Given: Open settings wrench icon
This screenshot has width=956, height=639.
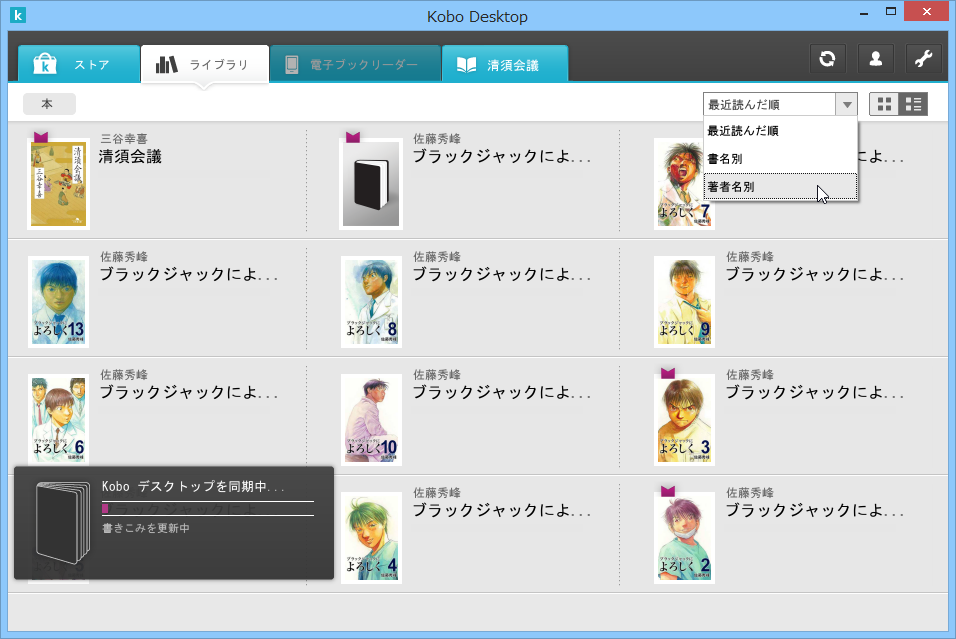Looking at the screenshot, I should [923, 59].
